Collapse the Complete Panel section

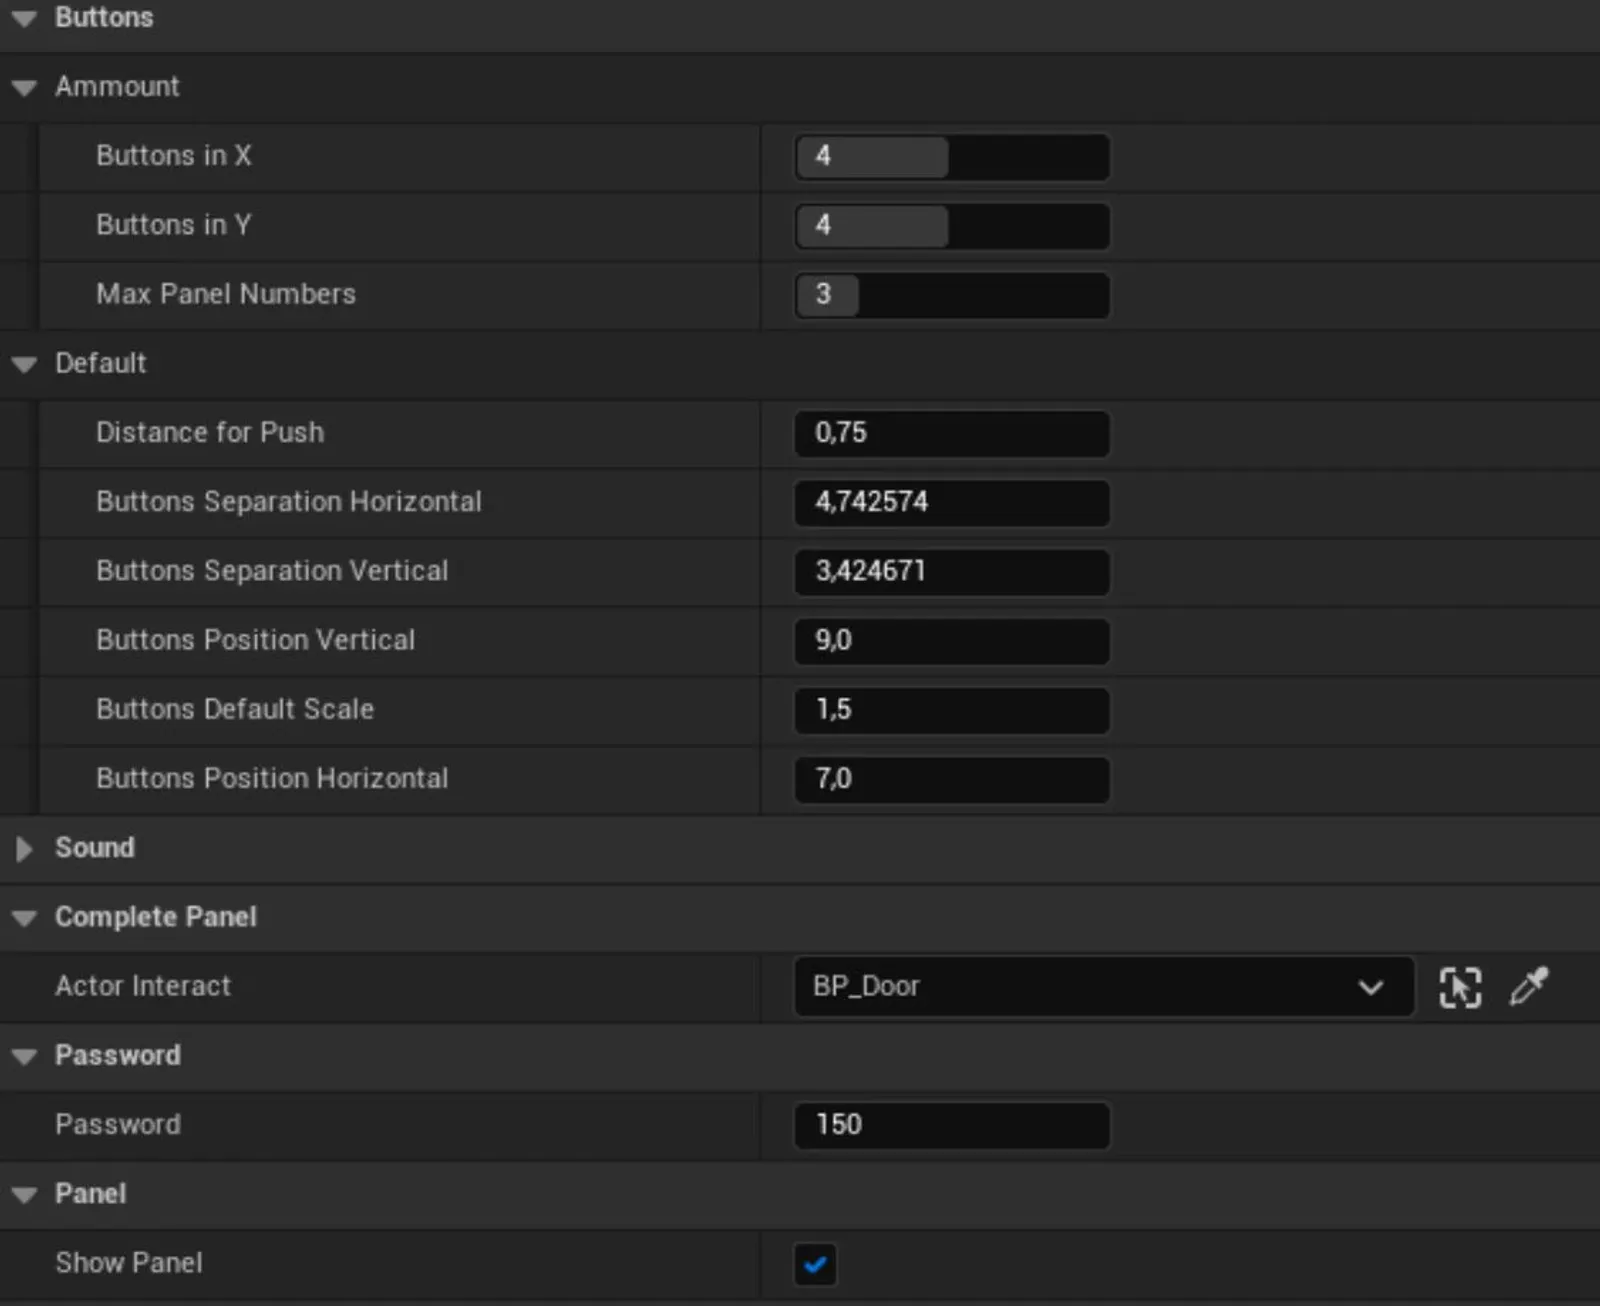click(x=23, y=917)
